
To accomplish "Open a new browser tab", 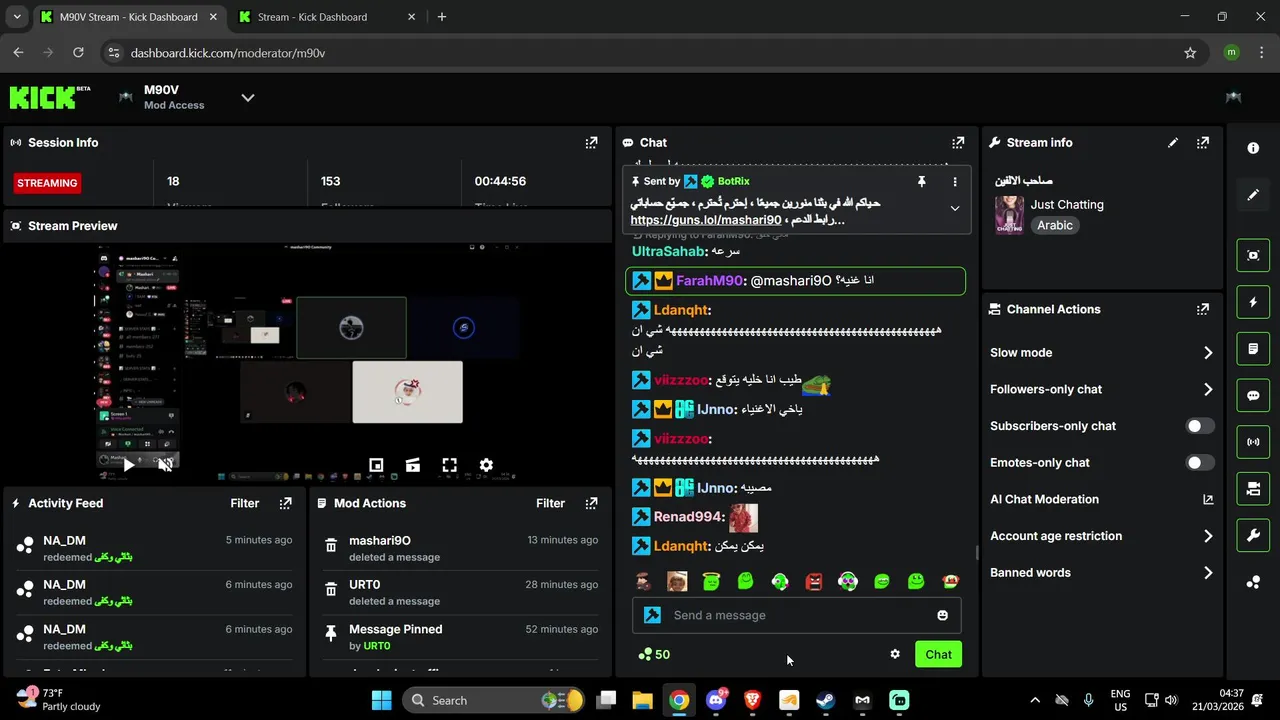I will coord(442,17).
